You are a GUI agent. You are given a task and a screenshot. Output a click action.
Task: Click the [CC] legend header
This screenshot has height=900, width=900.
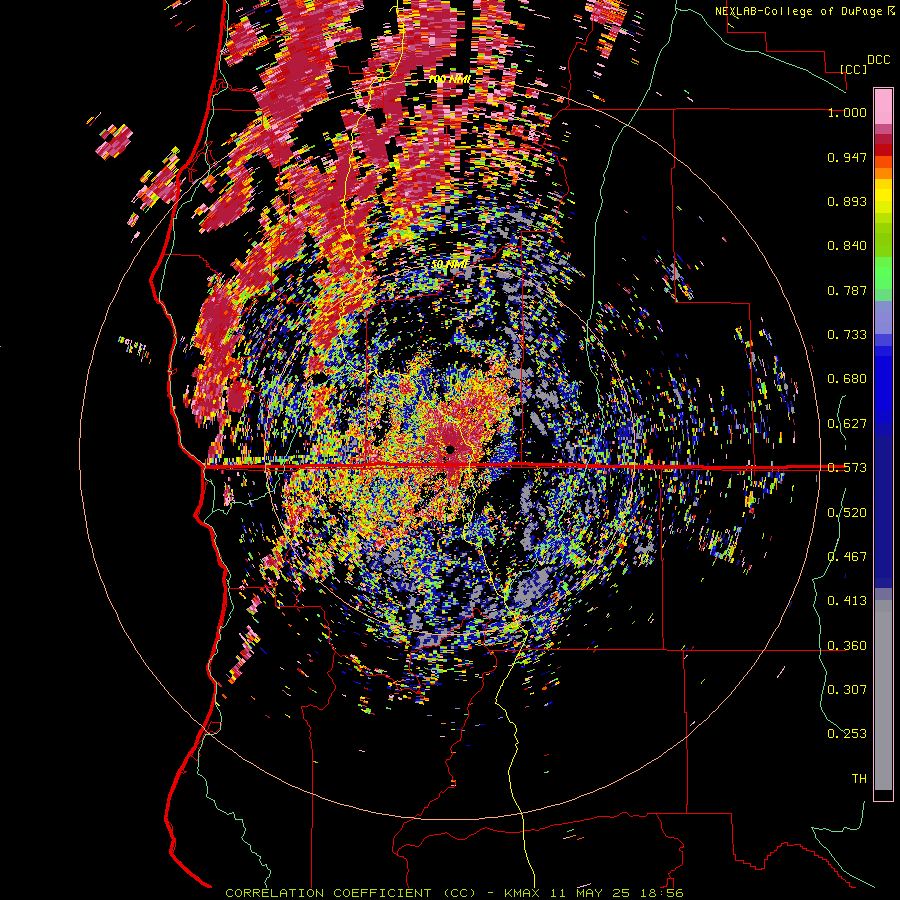point(853,69)
